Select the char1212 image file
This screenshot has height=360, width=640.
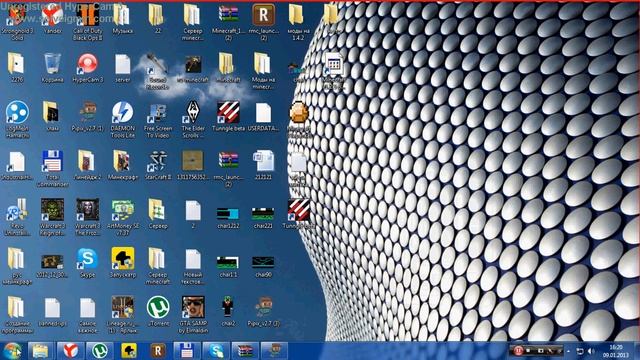pyautogui.click(x=228, y=218)
